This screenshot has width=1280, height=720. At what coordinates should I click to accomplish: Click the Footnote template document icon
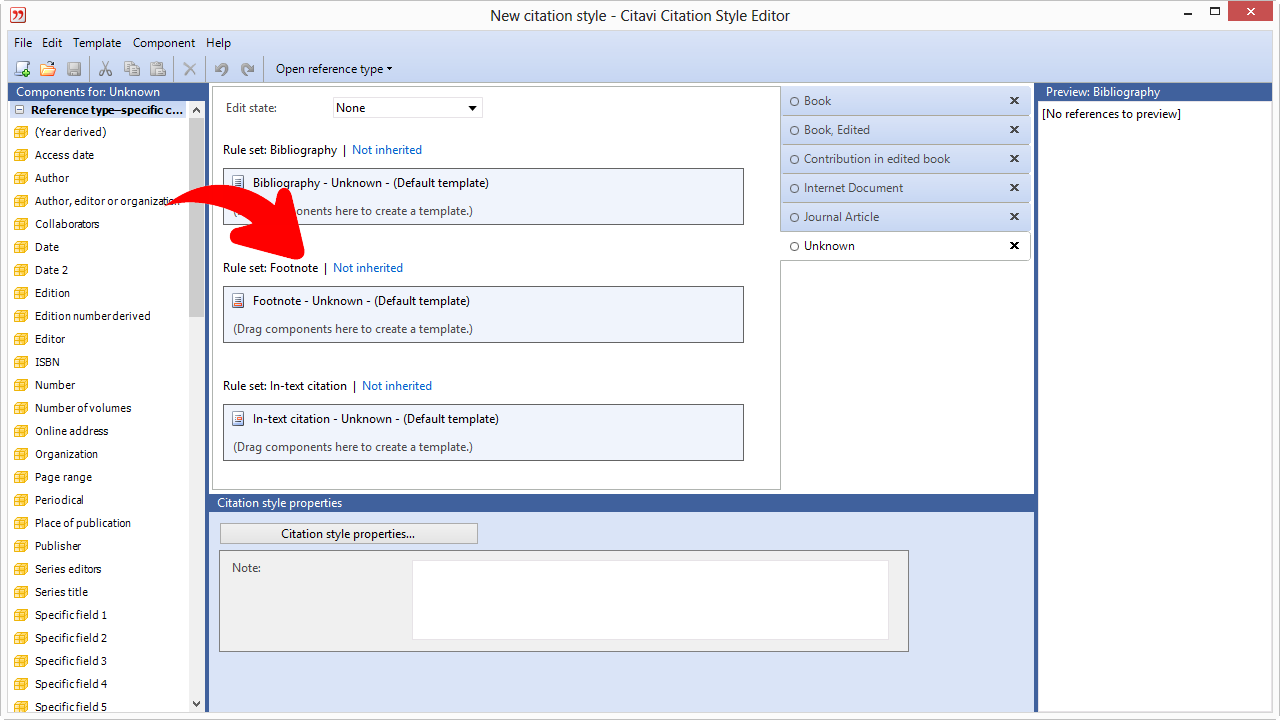pos(238,301)
